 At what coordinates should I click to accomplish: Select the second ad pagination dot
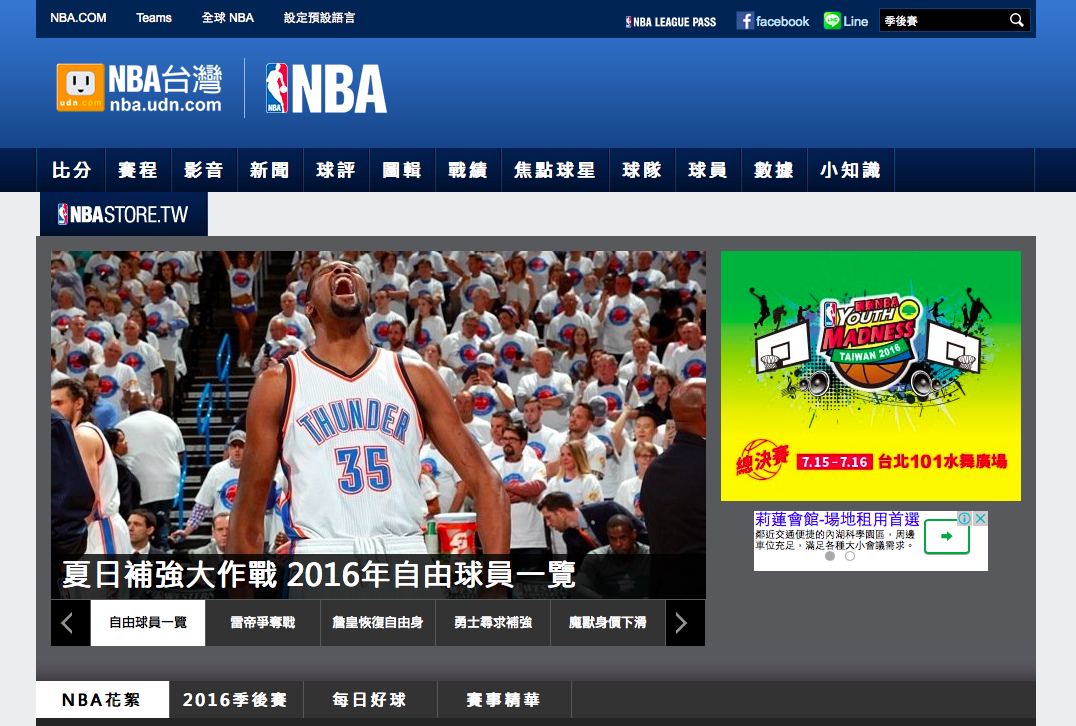(850, 557)
